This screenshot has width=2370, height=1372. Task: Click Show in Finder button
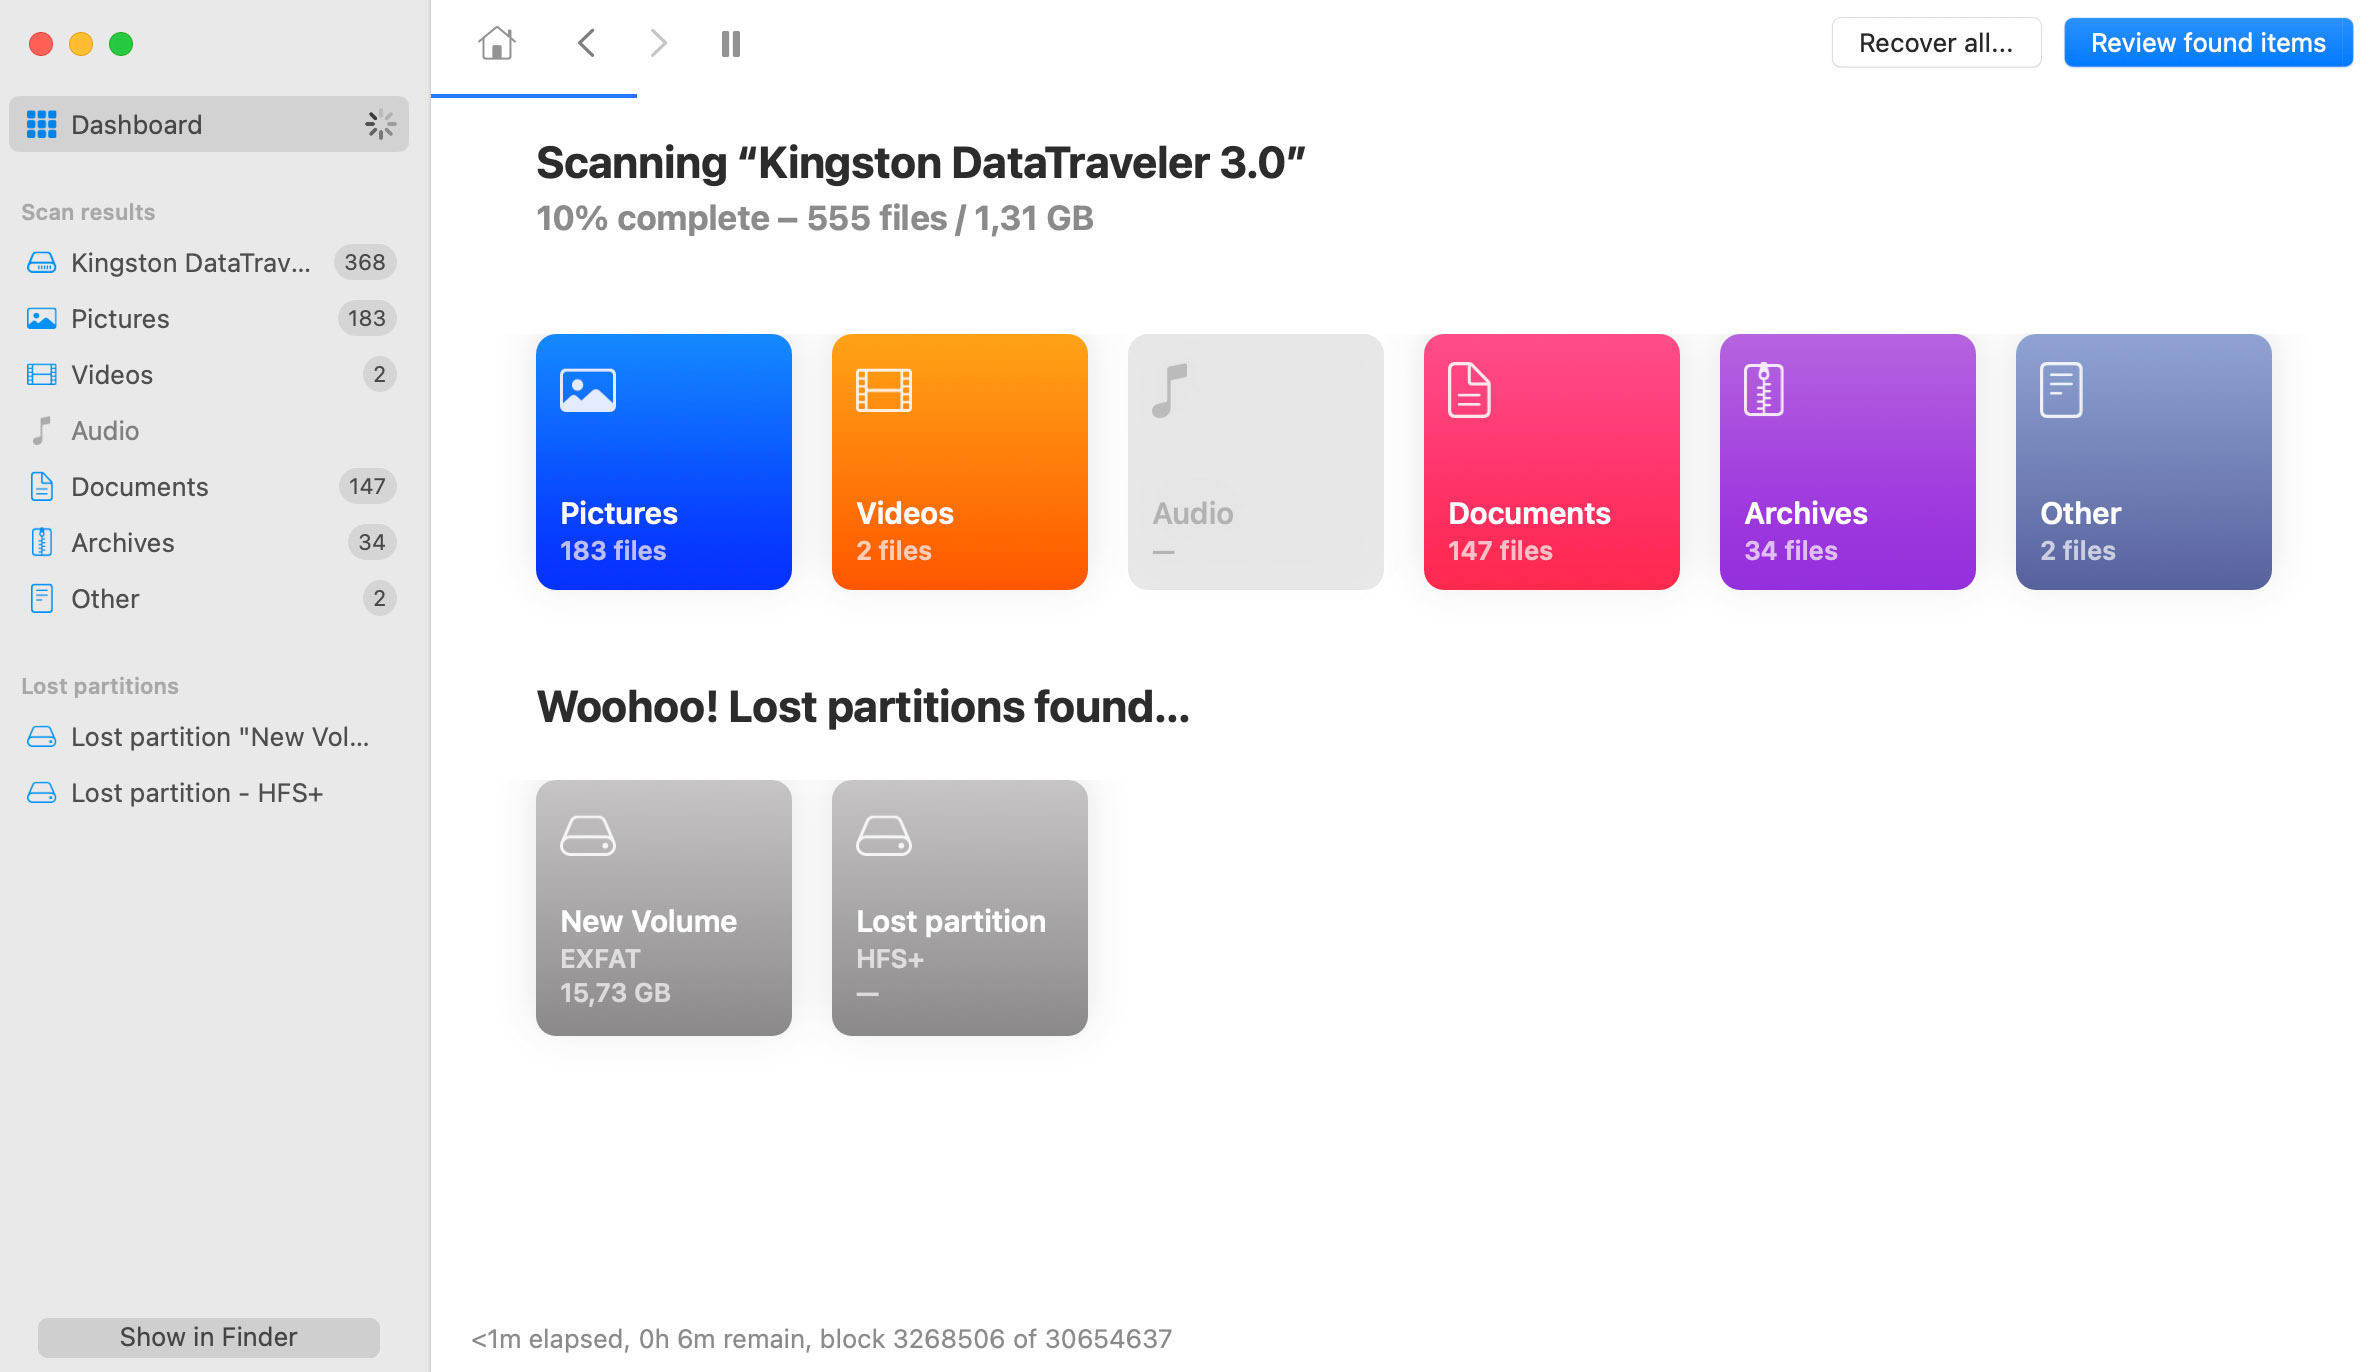pyautogui.click(x=208, y=1336)
